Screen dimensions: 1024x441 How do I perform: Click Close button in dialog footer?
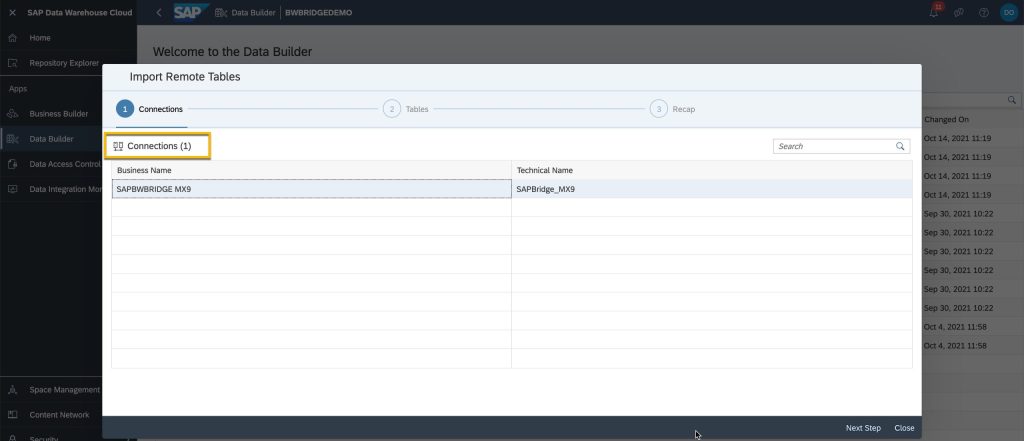click(904, 428)
